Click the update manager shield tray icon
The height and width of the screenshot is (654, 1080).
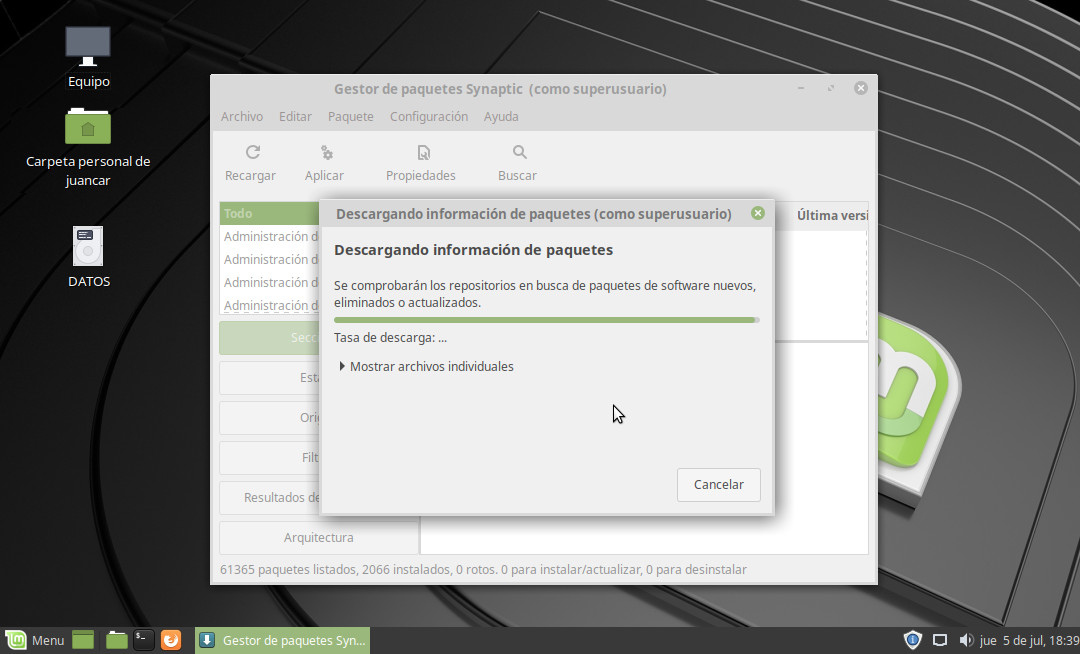pyautogui.click(x=912, y=640)
